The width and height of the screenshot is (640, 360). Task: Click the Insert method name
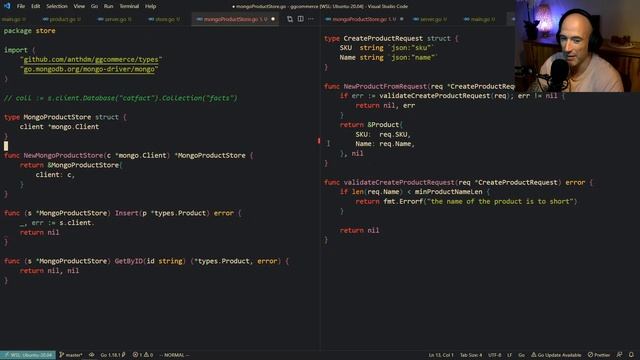coord(126,213)
